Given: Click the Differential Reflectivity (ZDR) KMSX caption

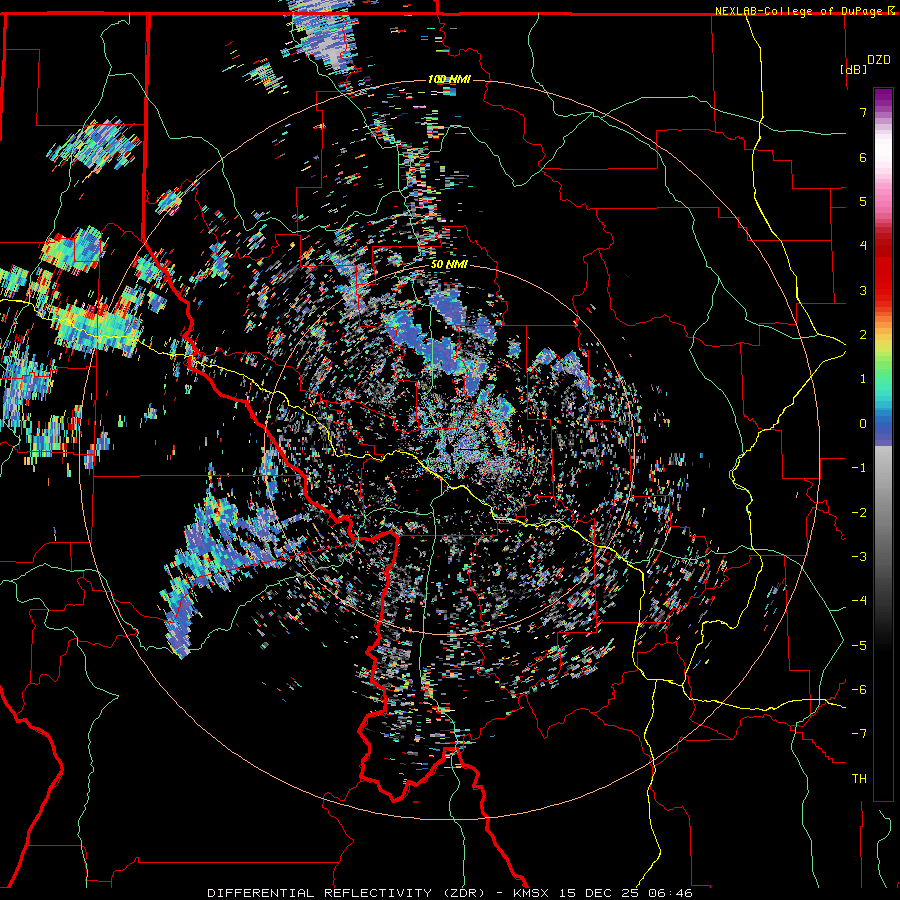Looking at the screenshot, I should tap(449, 893).
